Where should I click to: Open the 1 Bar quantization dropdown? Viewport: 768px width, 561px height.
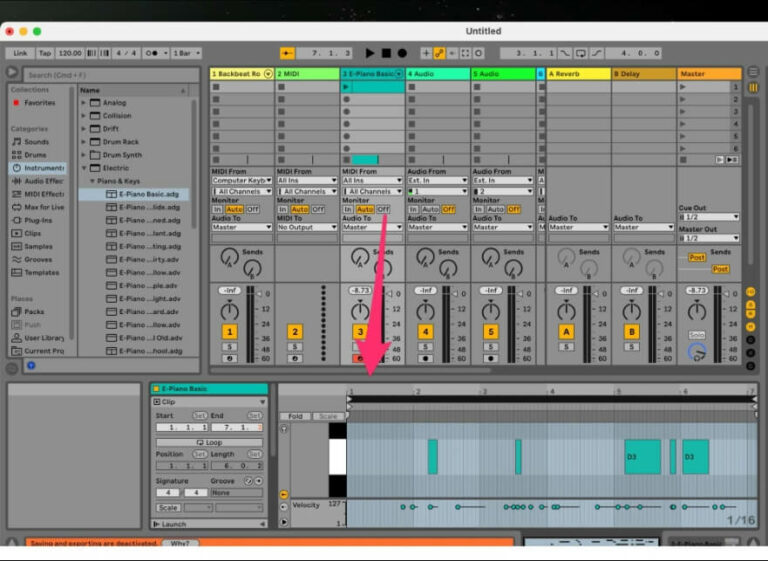pos(186,53)
